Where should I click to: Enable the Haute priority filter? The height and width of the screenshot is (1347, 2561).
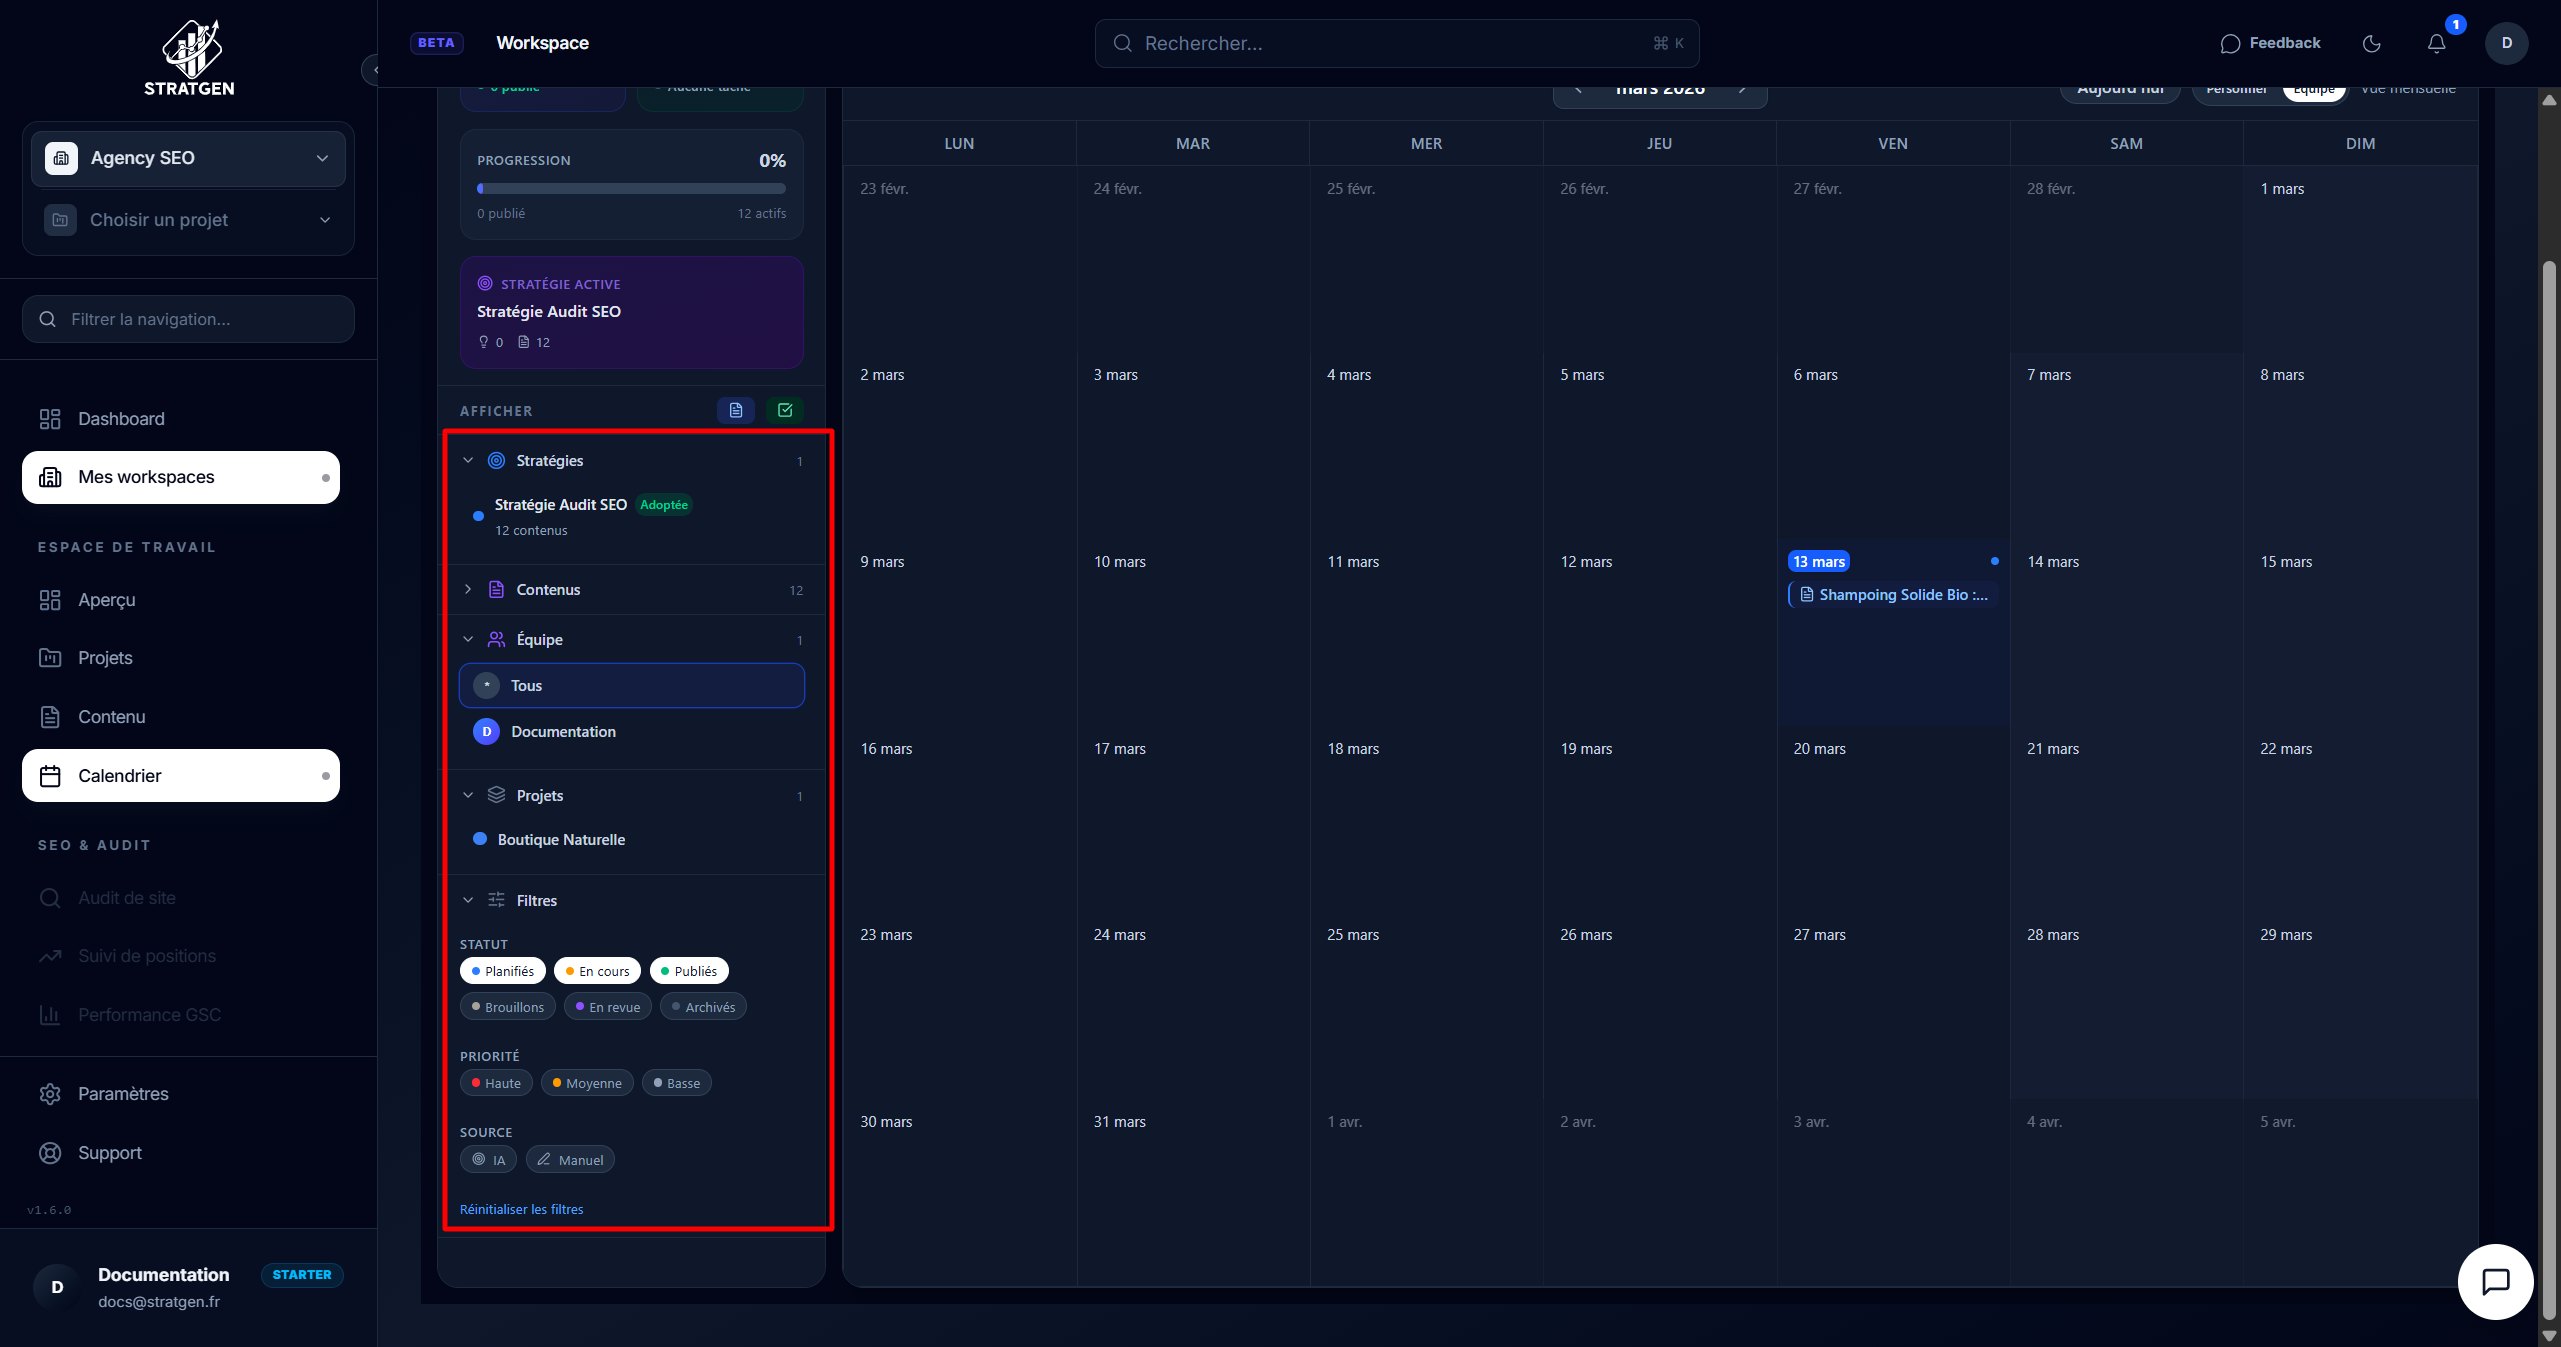[x=496, y=1083]
